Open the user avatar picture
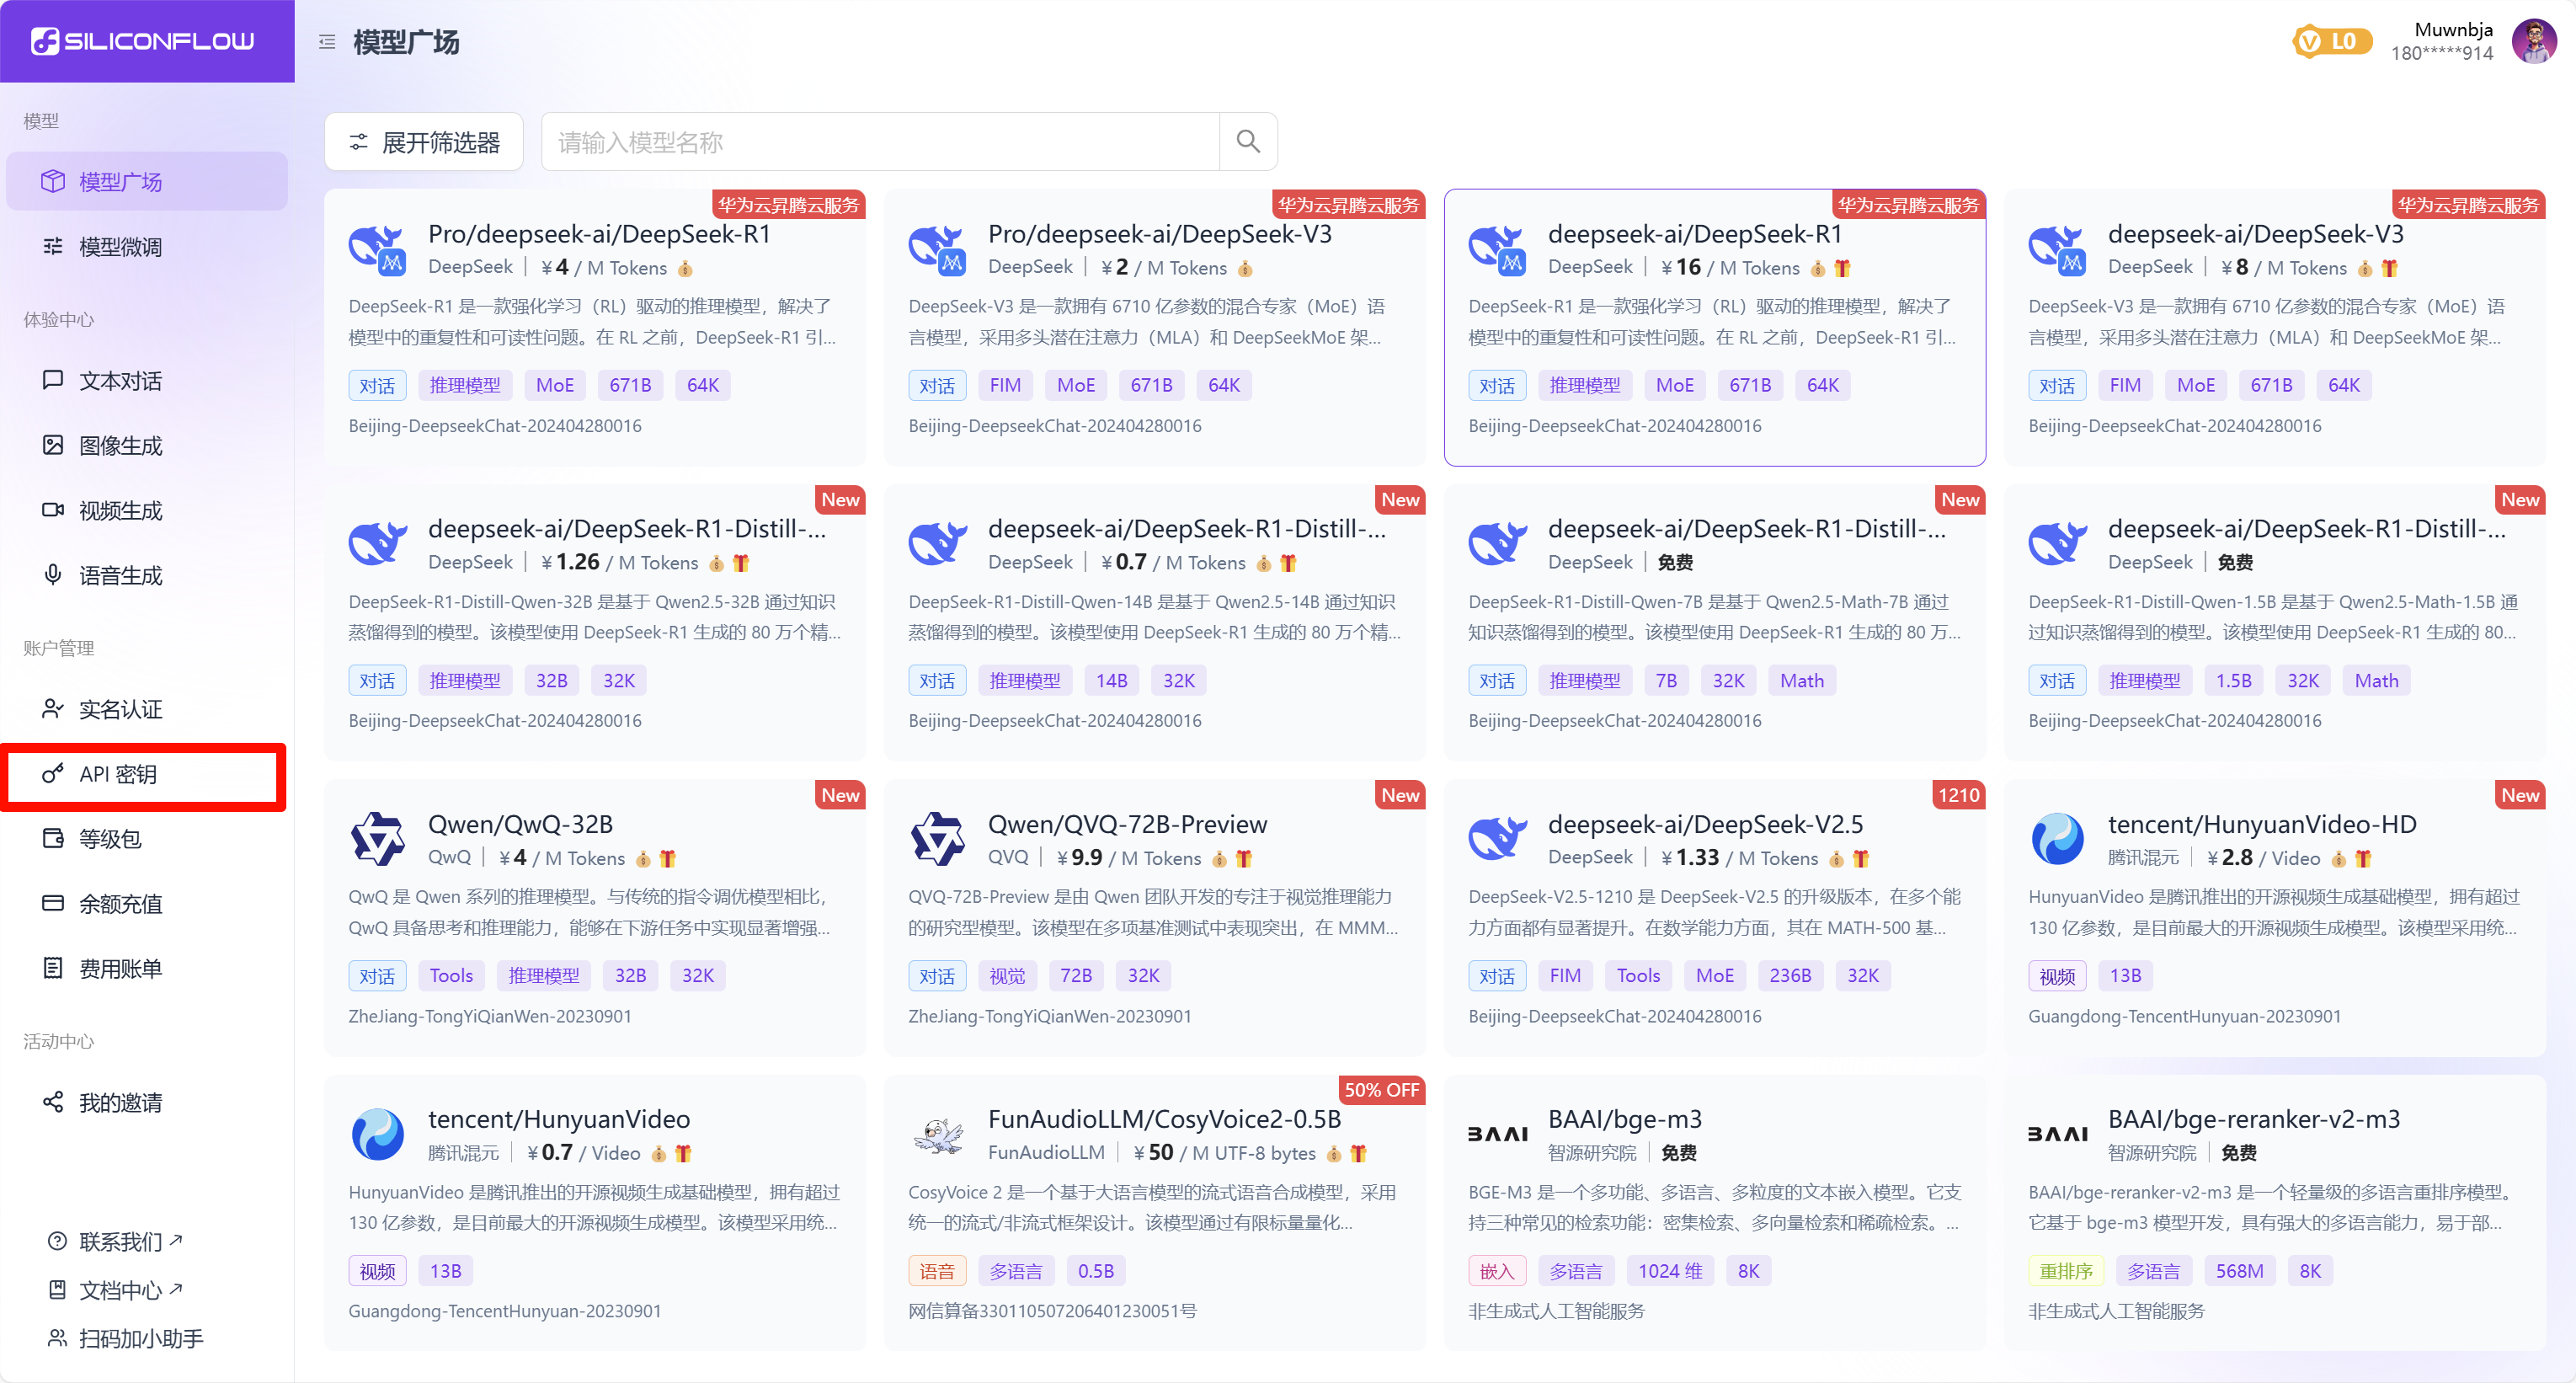Screen dimensions: 2576x1383 [2533, 41]
